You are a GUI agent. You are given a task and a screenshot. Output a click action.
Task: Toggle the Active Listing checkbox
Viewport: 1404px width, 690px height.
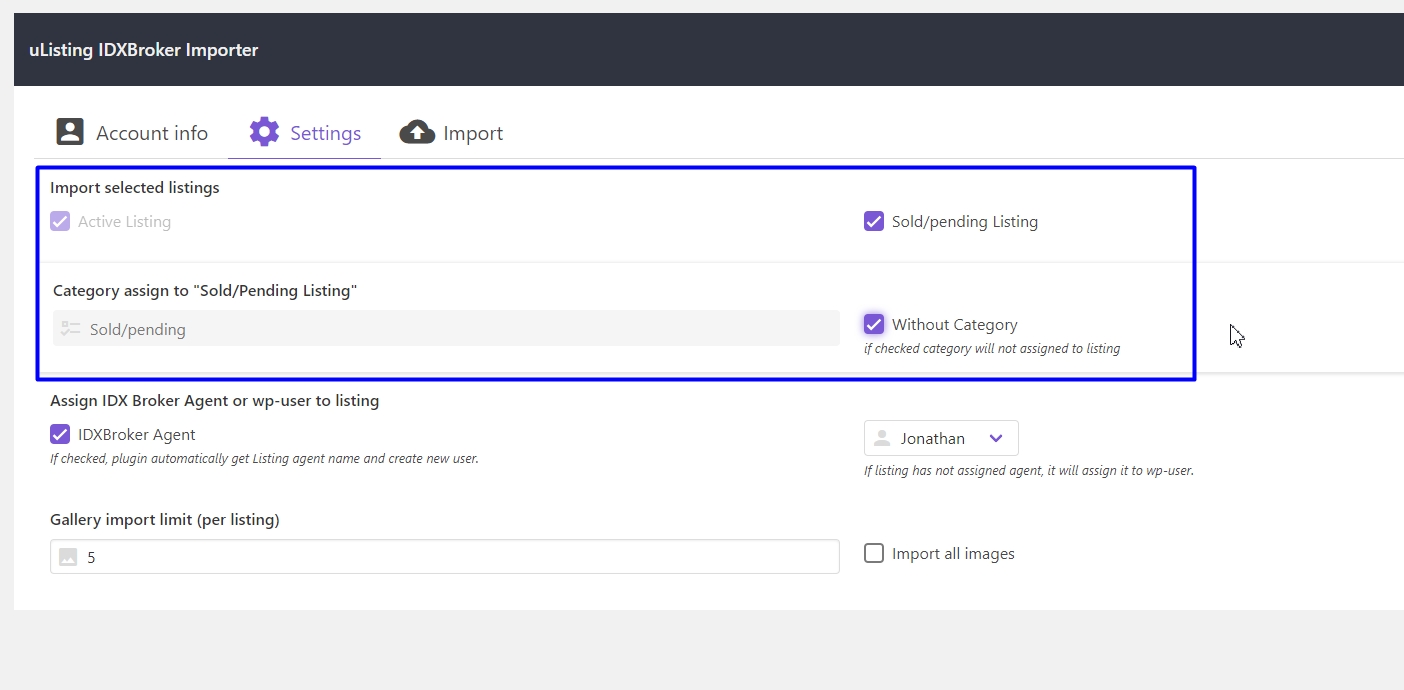pyautogui.click(x=60, y=221)
